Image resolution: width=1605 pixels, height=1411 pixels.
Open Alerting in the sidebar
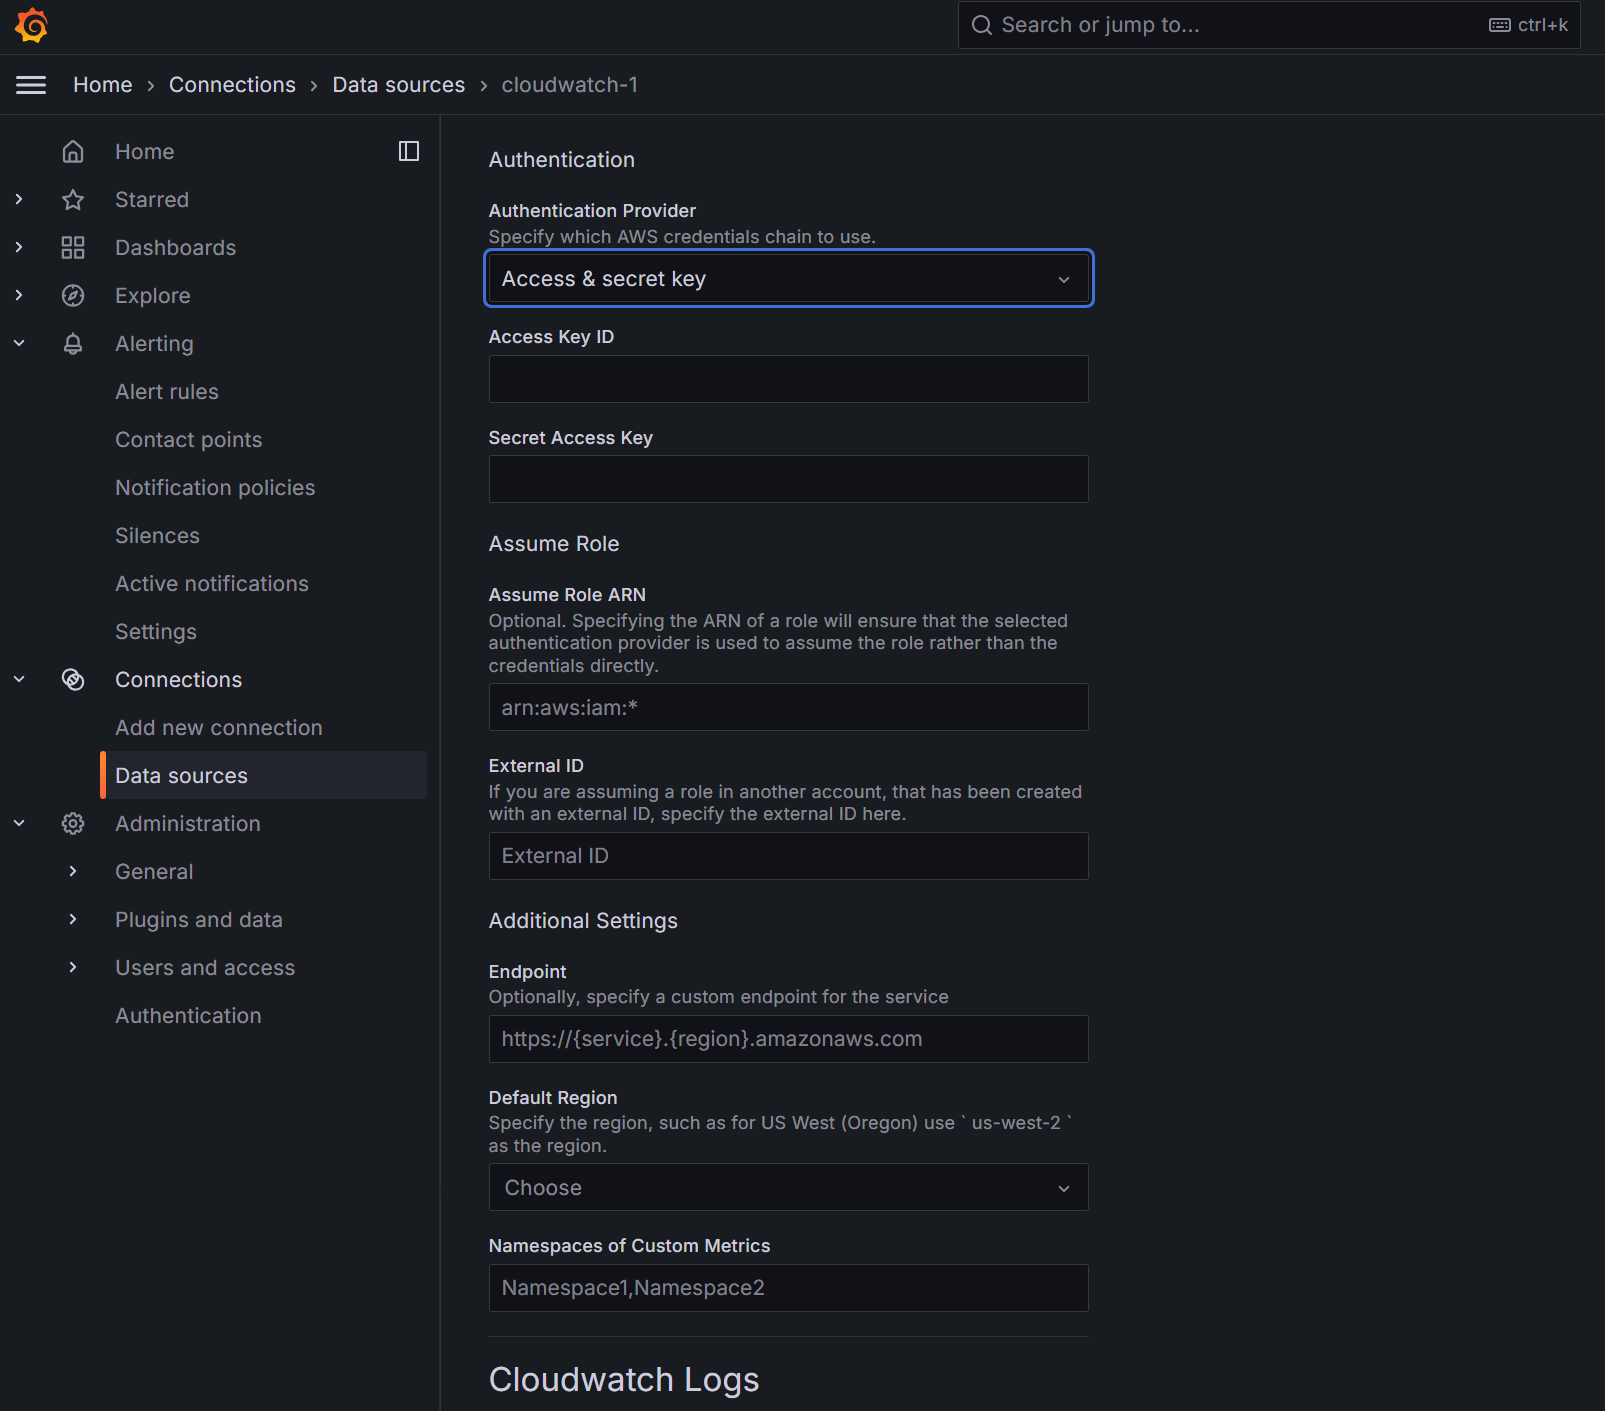pyautogui.click(x=154, y=344)
